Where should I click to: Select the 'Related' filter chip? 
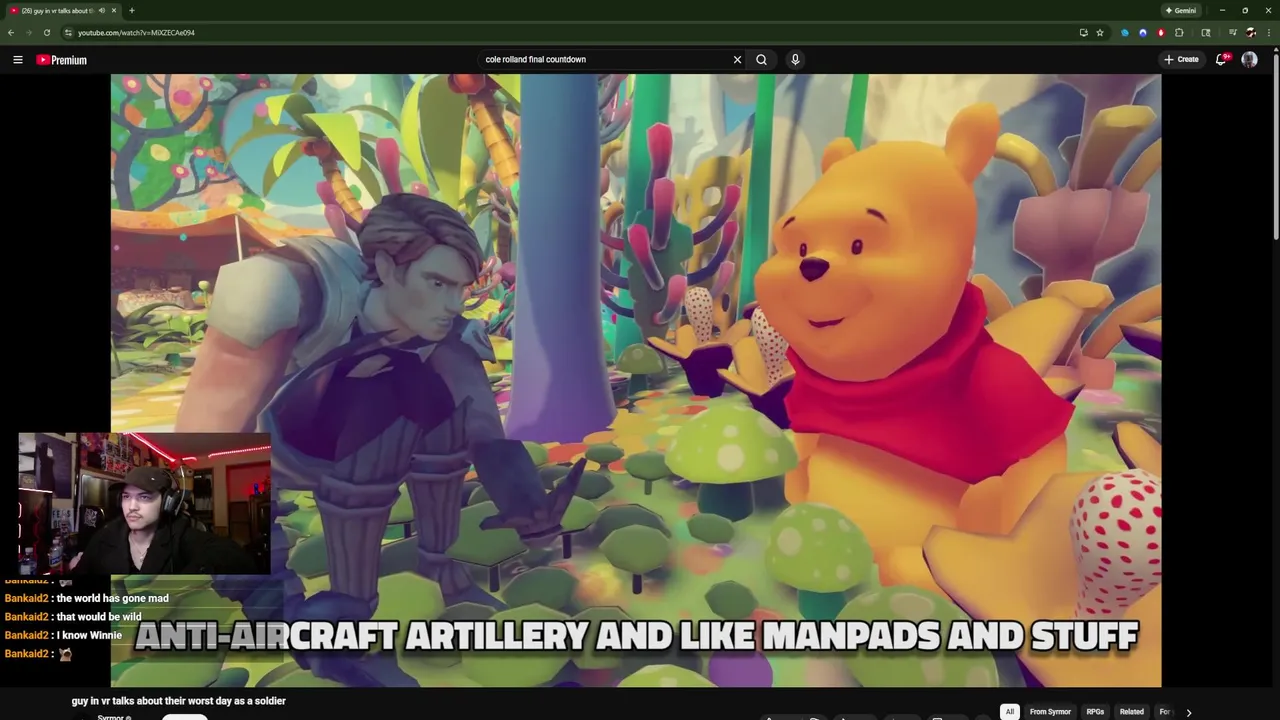tap(1132, 712)
